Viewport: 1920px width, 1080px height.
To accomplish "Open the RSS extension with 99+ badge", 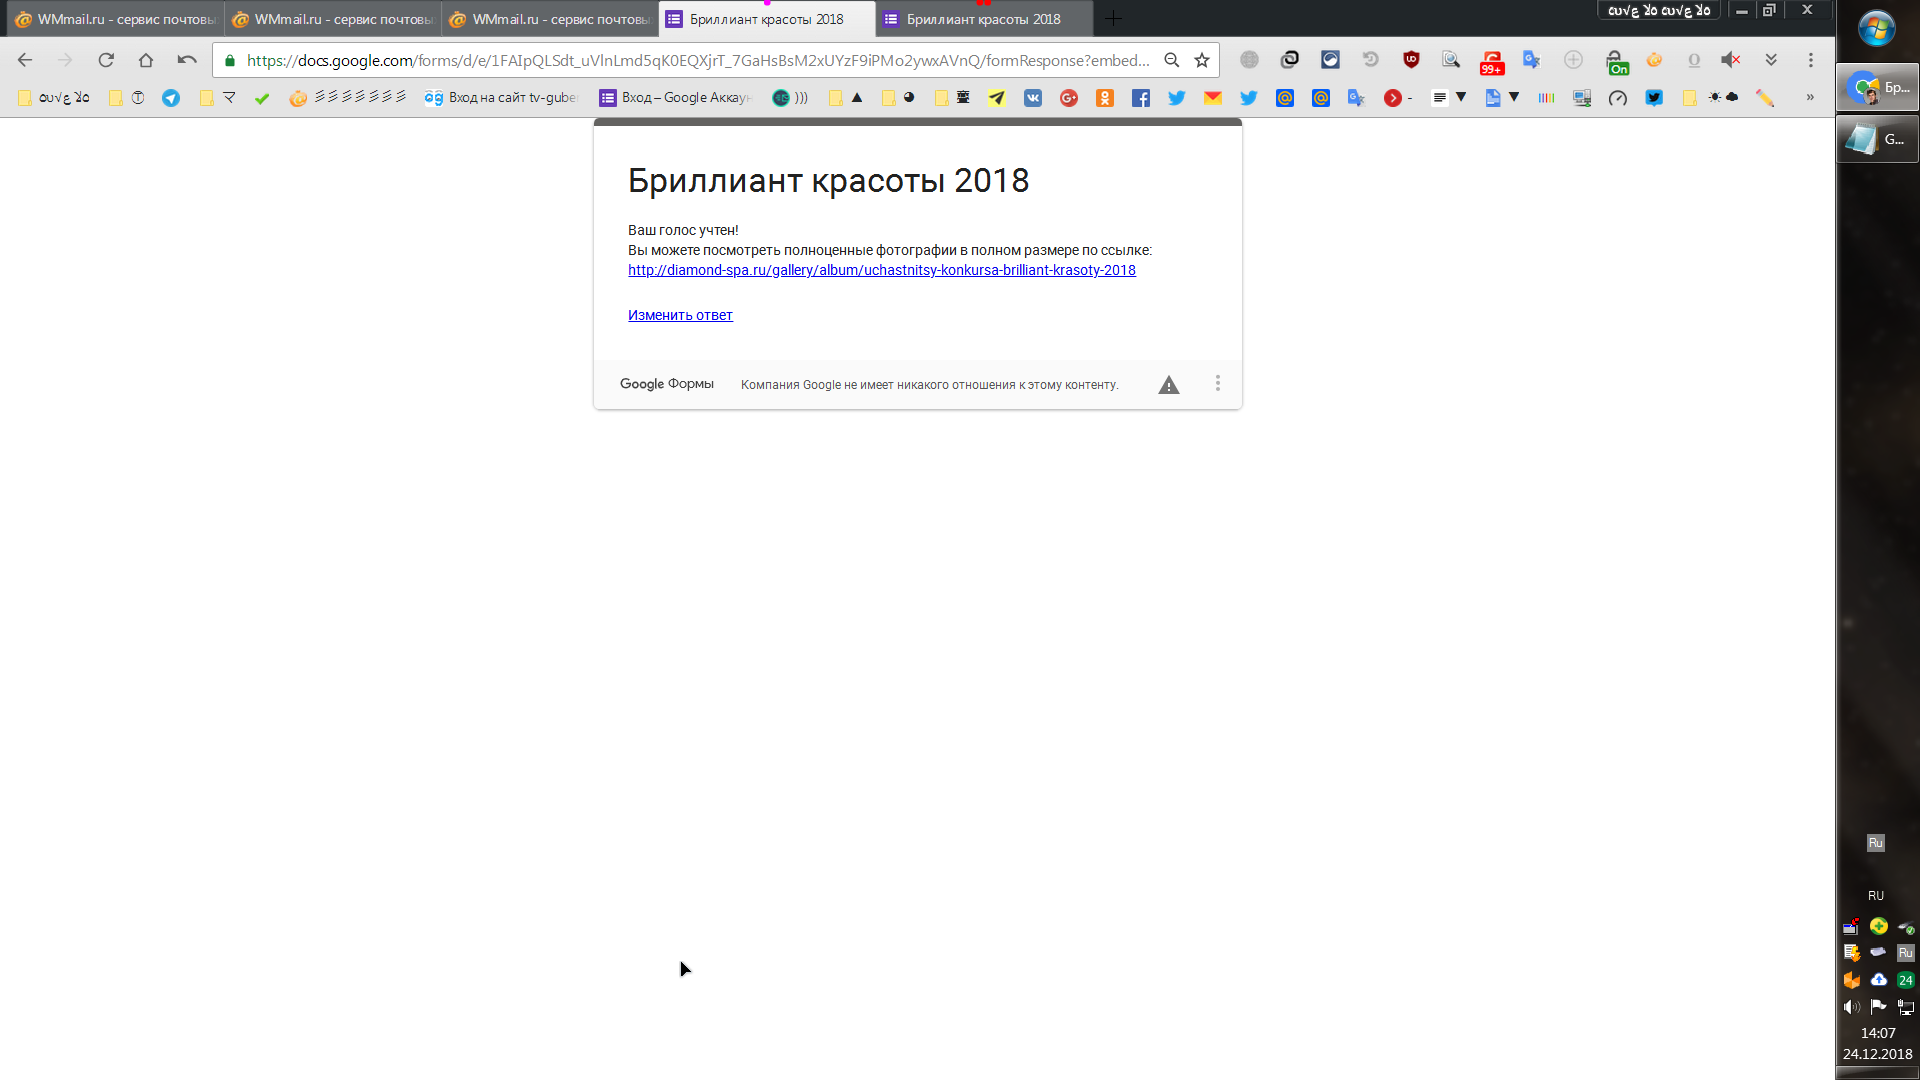I will click(1492, 62).
